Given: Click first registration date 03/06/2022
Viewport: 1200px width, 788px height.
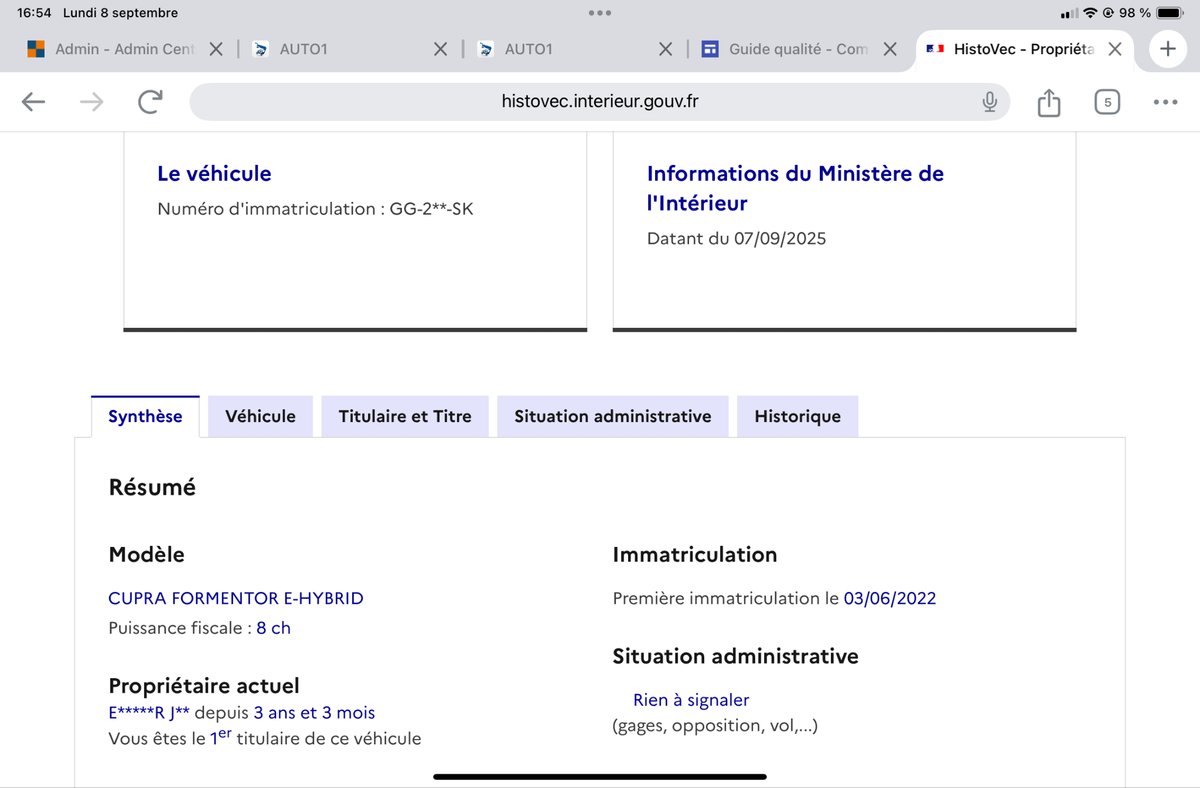Looking at the screenshot, I should point(890,598).
